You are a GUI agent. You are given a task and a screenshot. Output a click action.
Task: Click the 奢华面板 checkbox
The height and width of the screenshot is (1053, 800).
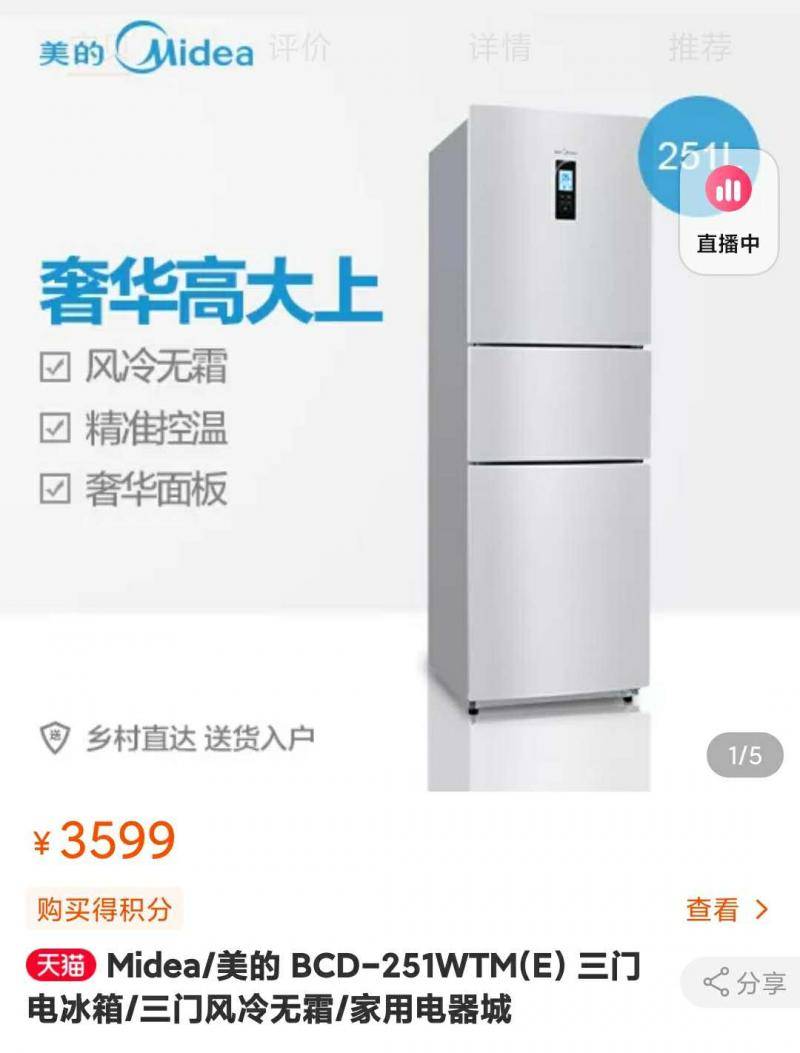click(x=55, y=488)
